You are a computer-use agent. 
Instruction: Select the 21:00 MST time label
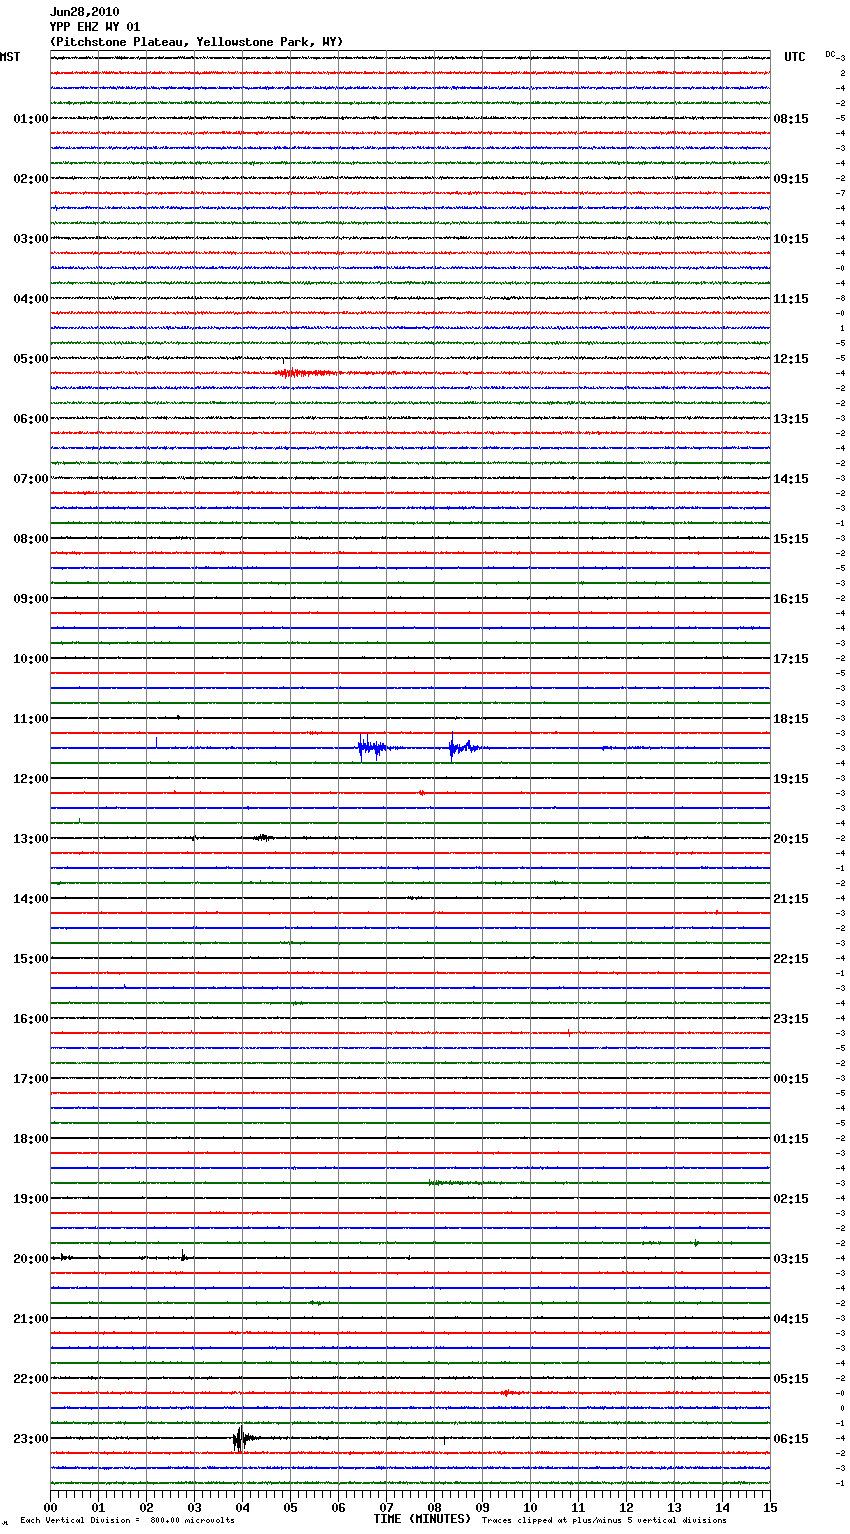click(31, 1319)
